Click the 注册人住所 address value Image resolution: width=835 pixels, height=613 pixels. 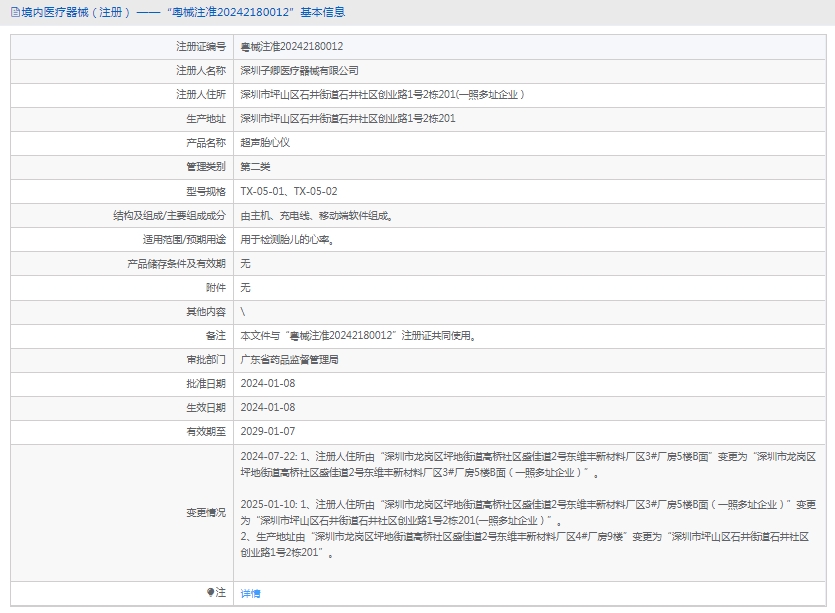coord(382,95)
